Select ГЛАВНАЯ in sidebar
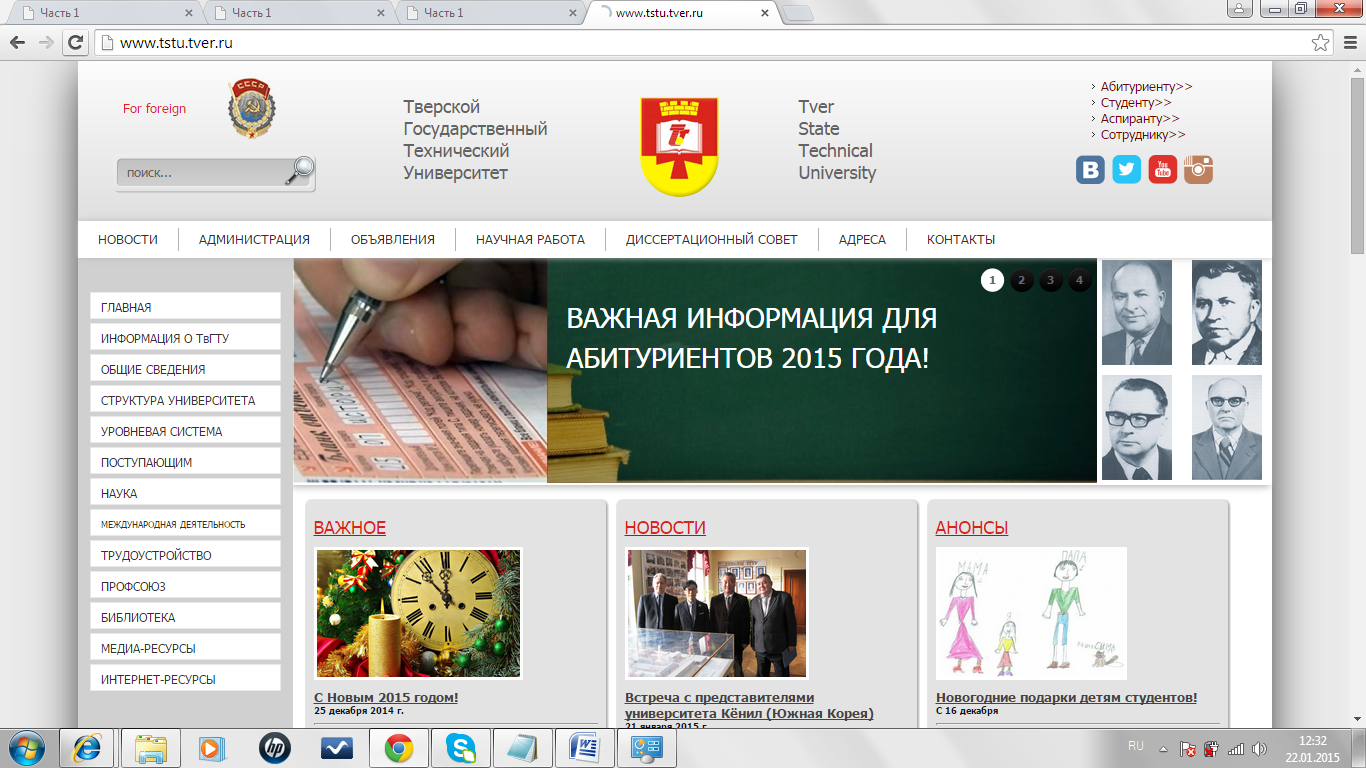The width and height of the screenshot is (1366, 768). (185, 307)
